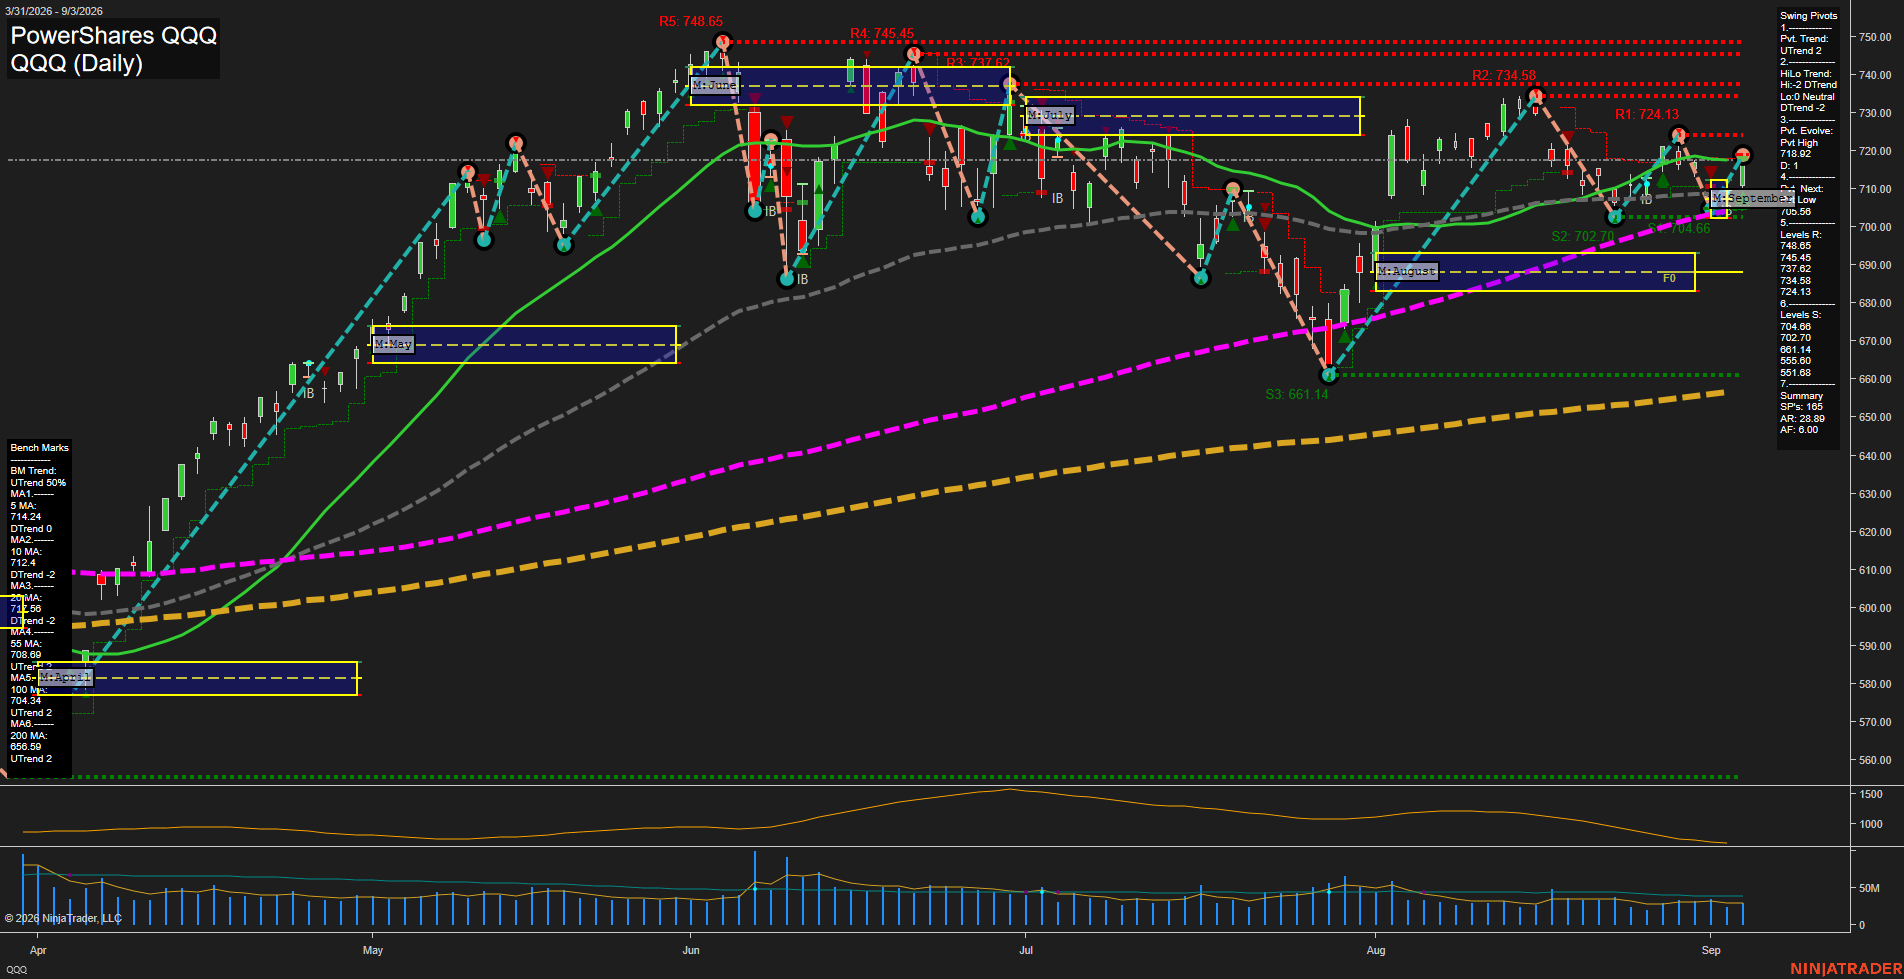The image size is (1904, 979).
Task: Click the PowerShares QQQ chart title
Action: click(114, 36)
